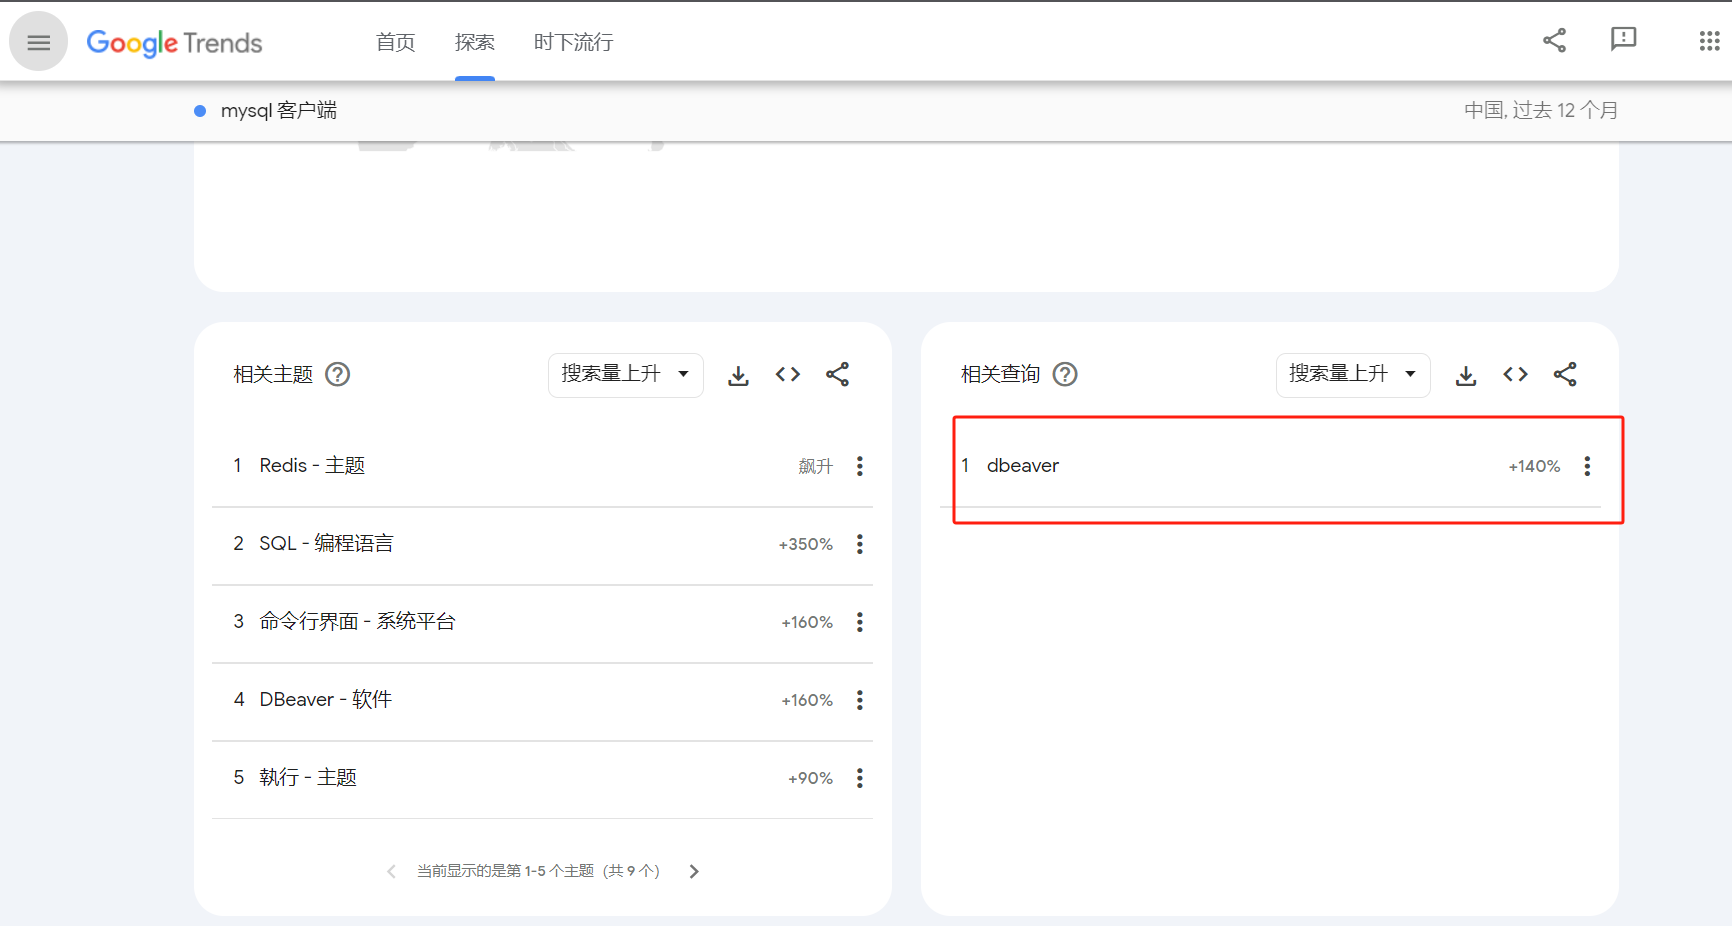Embed the 相关查询 card

point(1515,374)
